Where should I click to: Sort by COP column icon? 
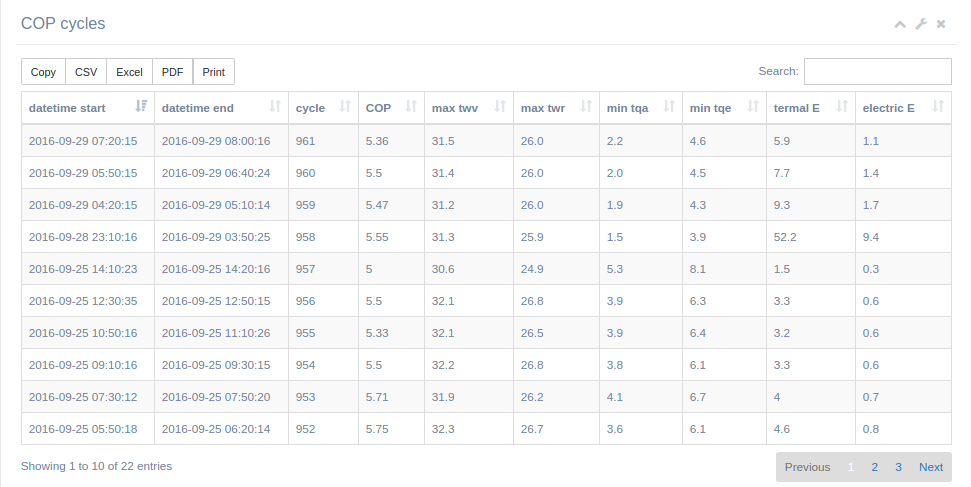point(411,107)
